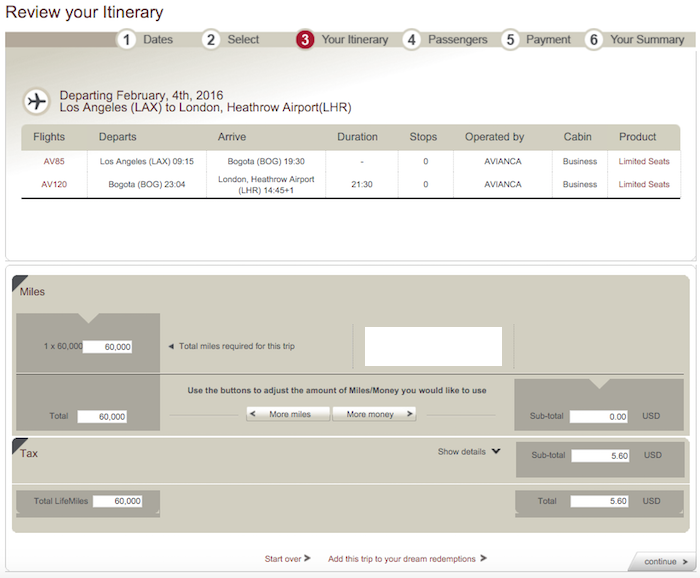Screen dimensions: 700x578
Task: Click the miles required 60,000 field
Action: (x=107, y=346)
